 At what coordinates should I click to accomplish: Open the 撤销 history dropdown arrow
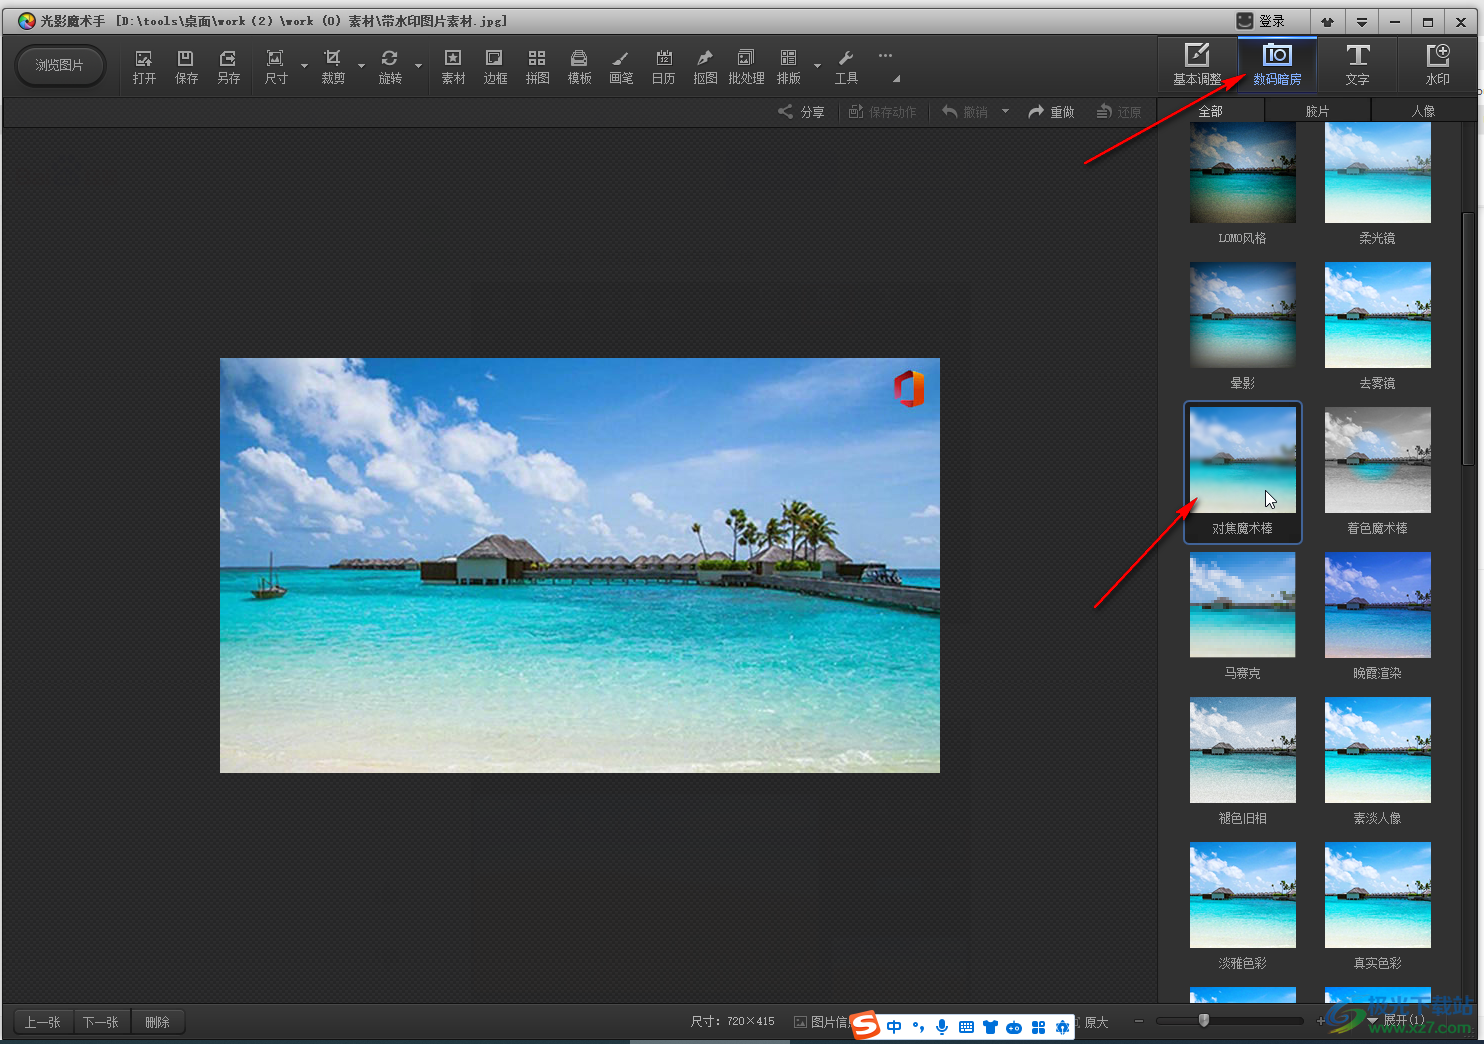click(1005, 112)
